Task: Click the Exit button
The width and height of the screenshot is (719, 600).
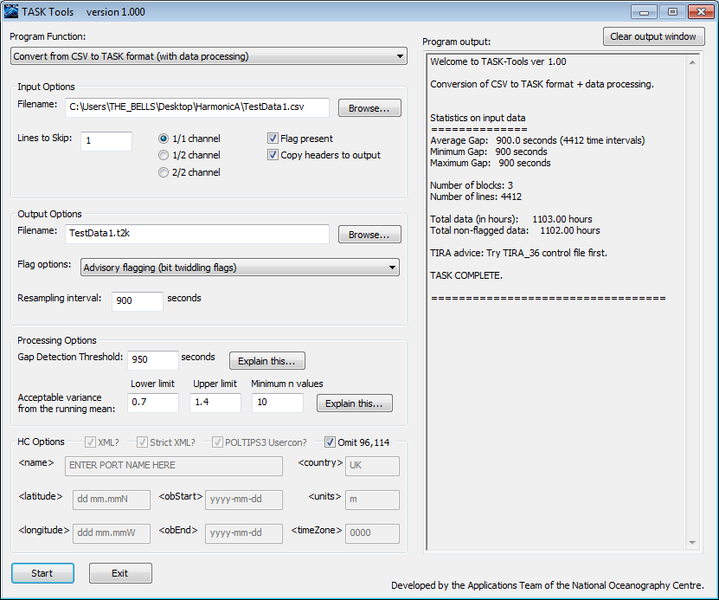Action: point(120,573)
